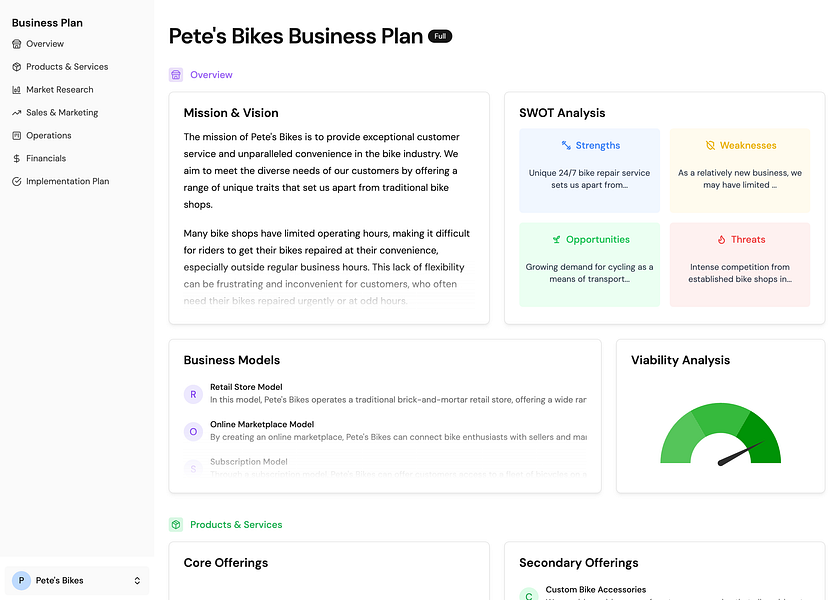Screen dimensions: 839x600
Task: Click the Implementation Plan checkmark icon
Action: pos(15,181)
